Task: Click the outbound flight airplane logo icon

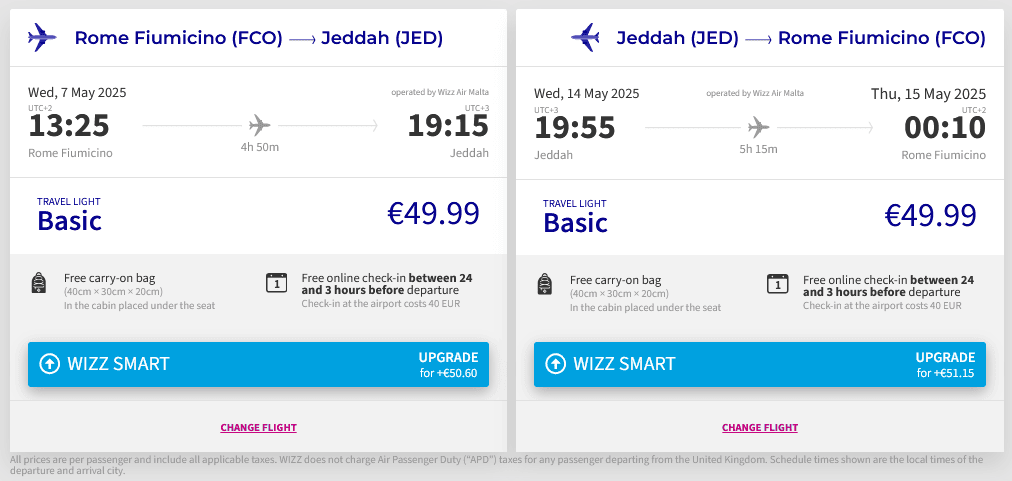Action: pos(43,38)
